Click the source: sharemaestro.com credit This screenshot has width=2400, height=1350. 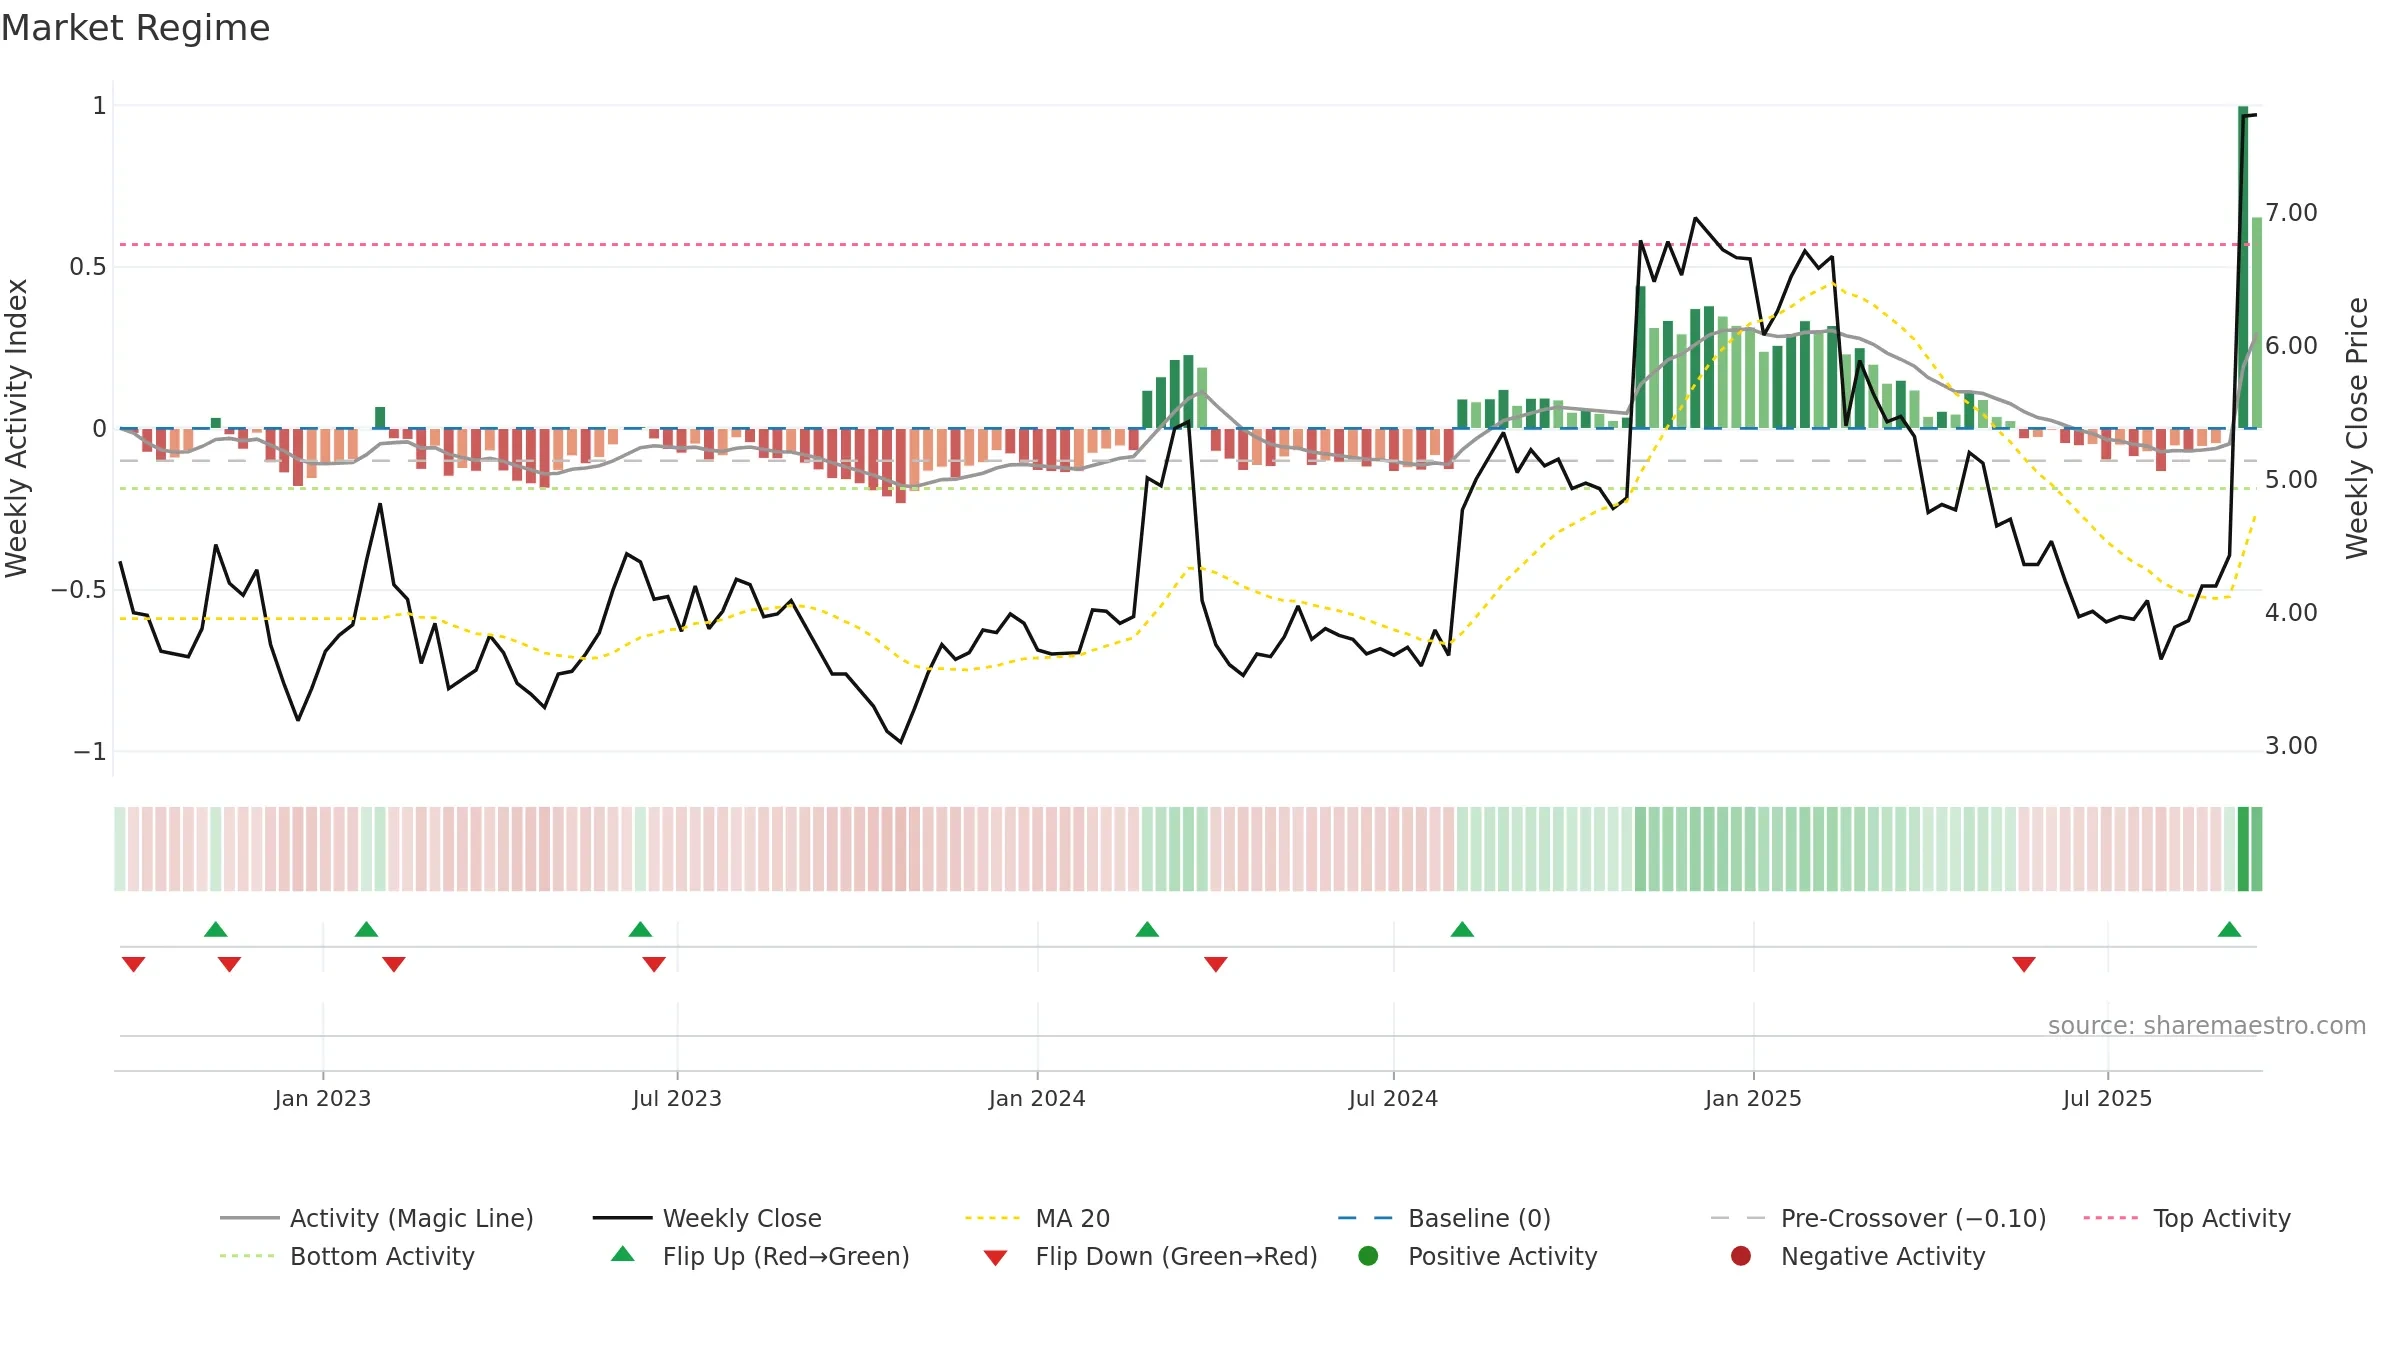[2207, 1025]
